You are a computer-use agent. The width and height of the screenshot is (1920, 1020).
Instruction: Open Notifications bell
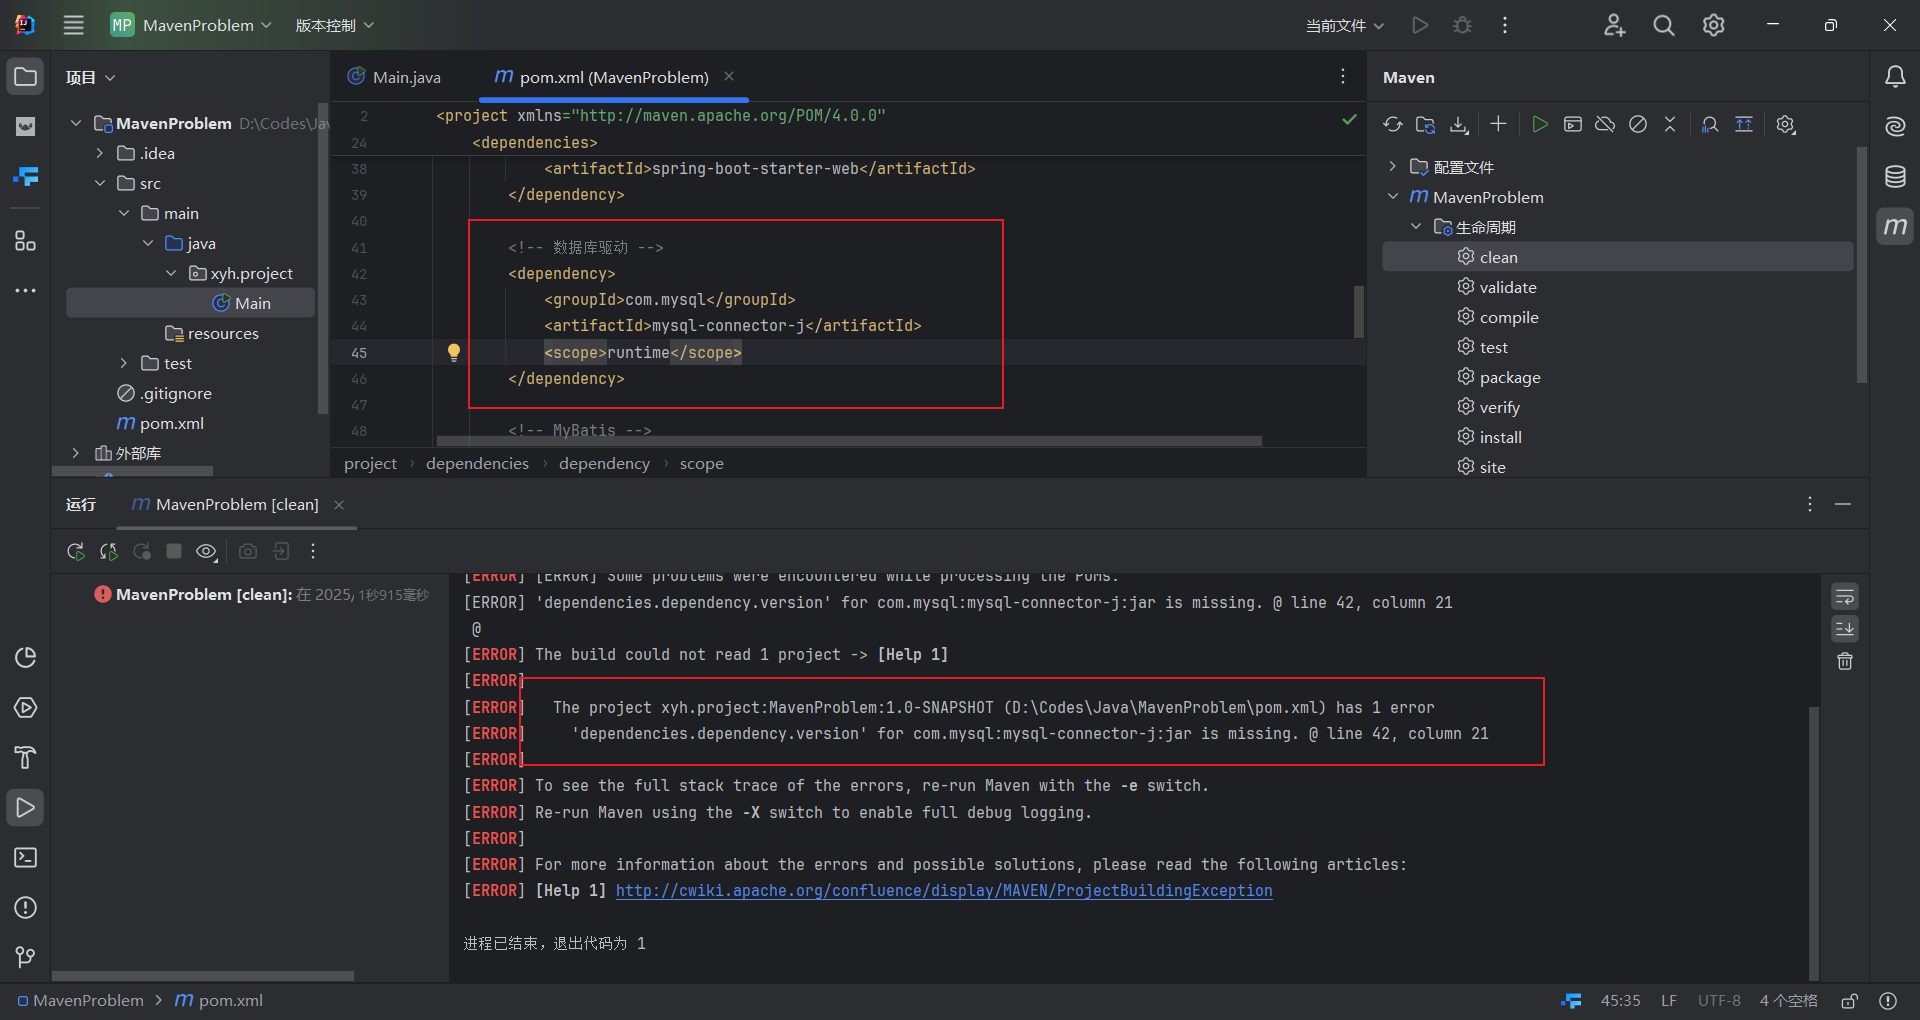1895,77
